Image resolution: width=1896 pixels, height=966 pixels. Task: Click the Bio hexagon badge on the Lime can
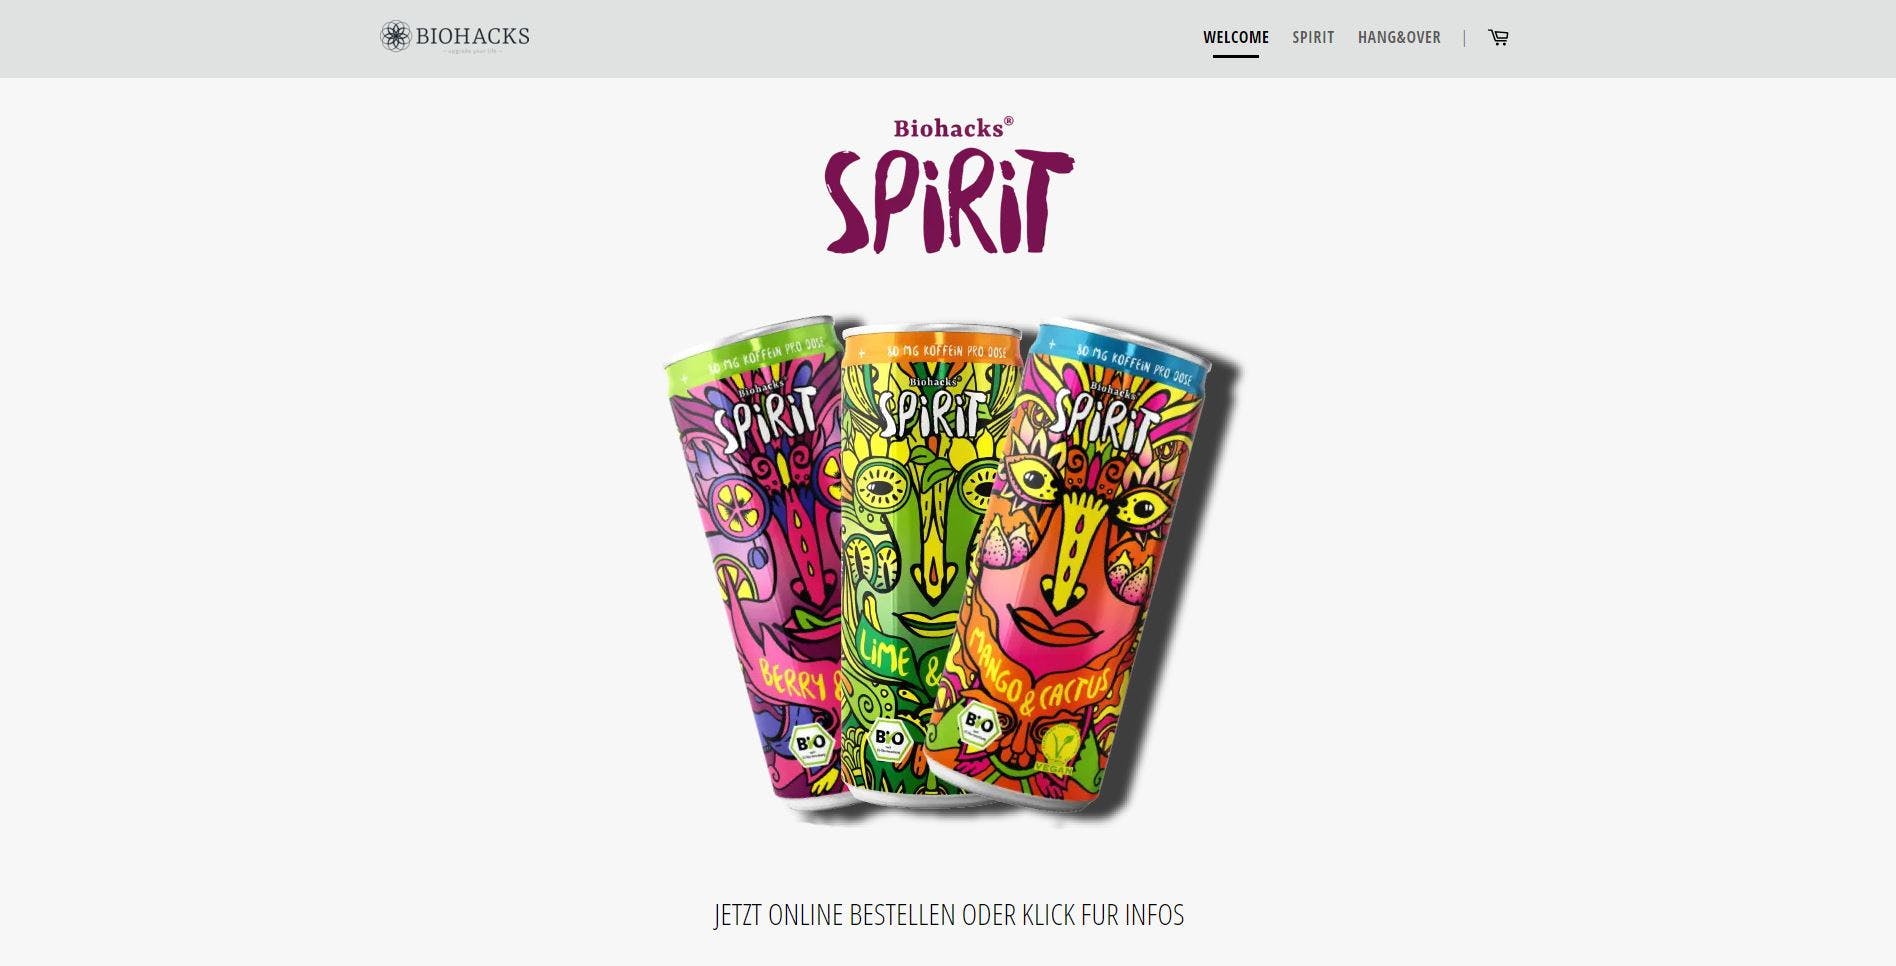(x=888, y=738)
